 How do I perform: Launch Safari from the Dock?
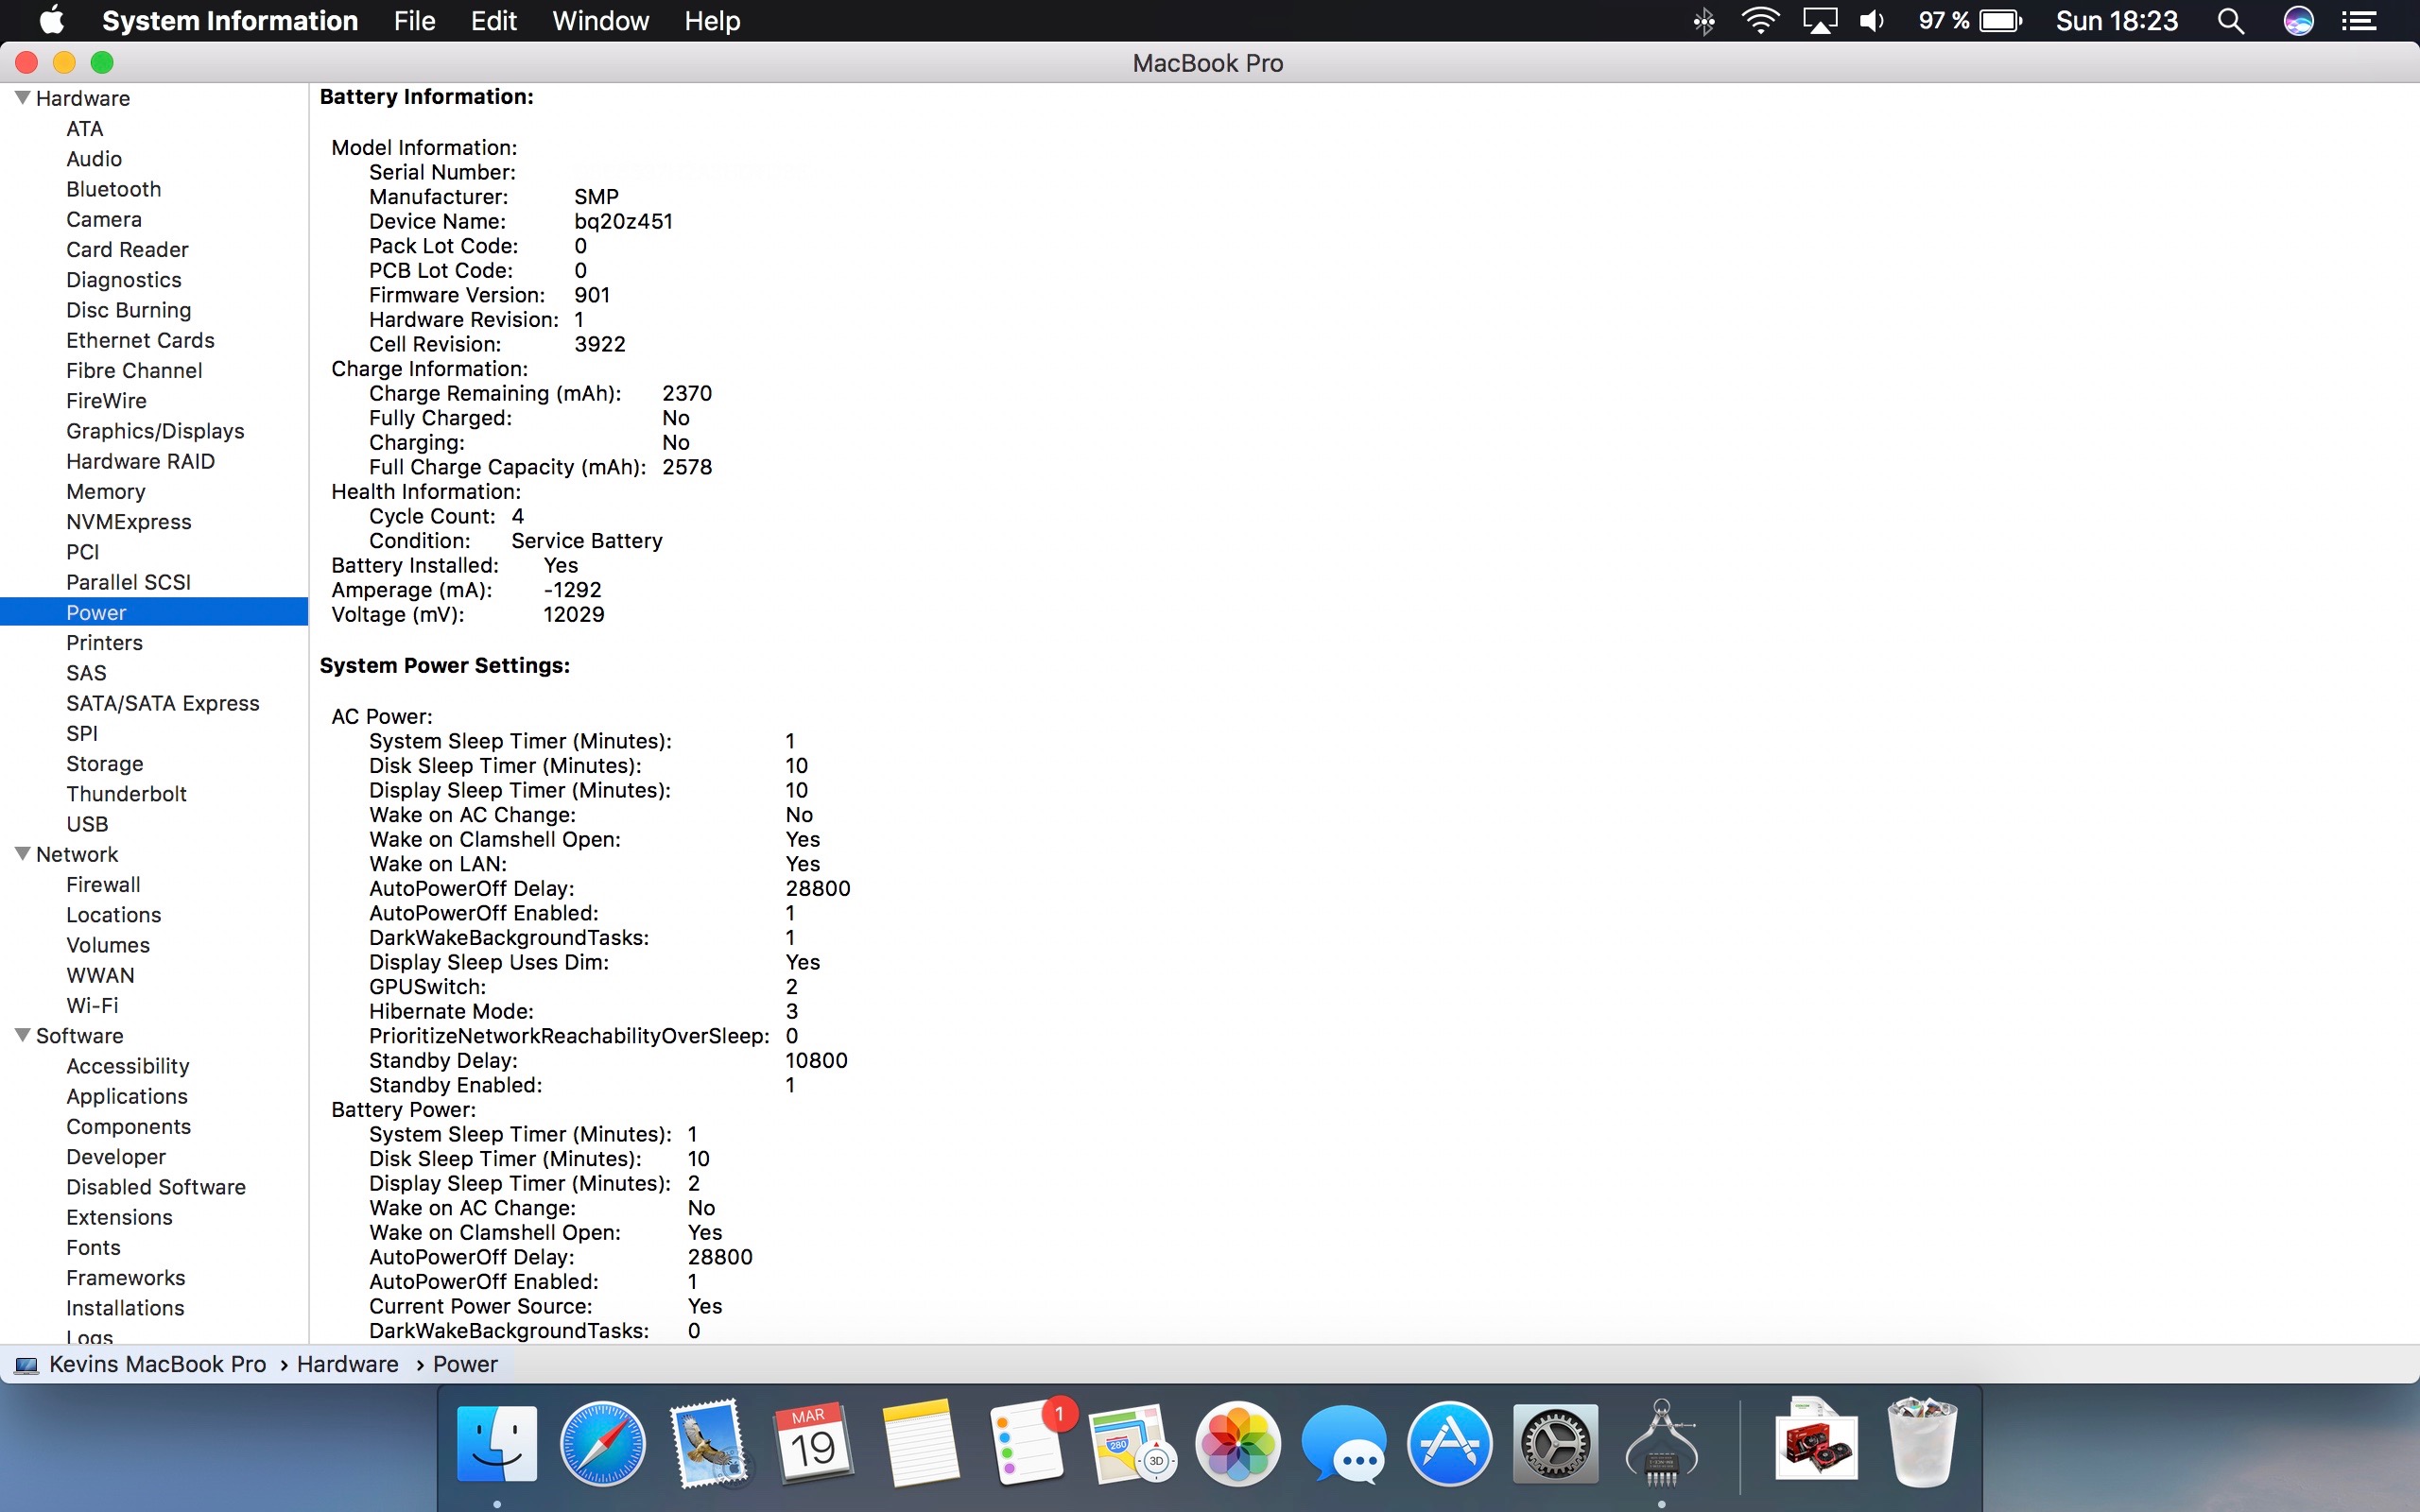(602, 1444)
